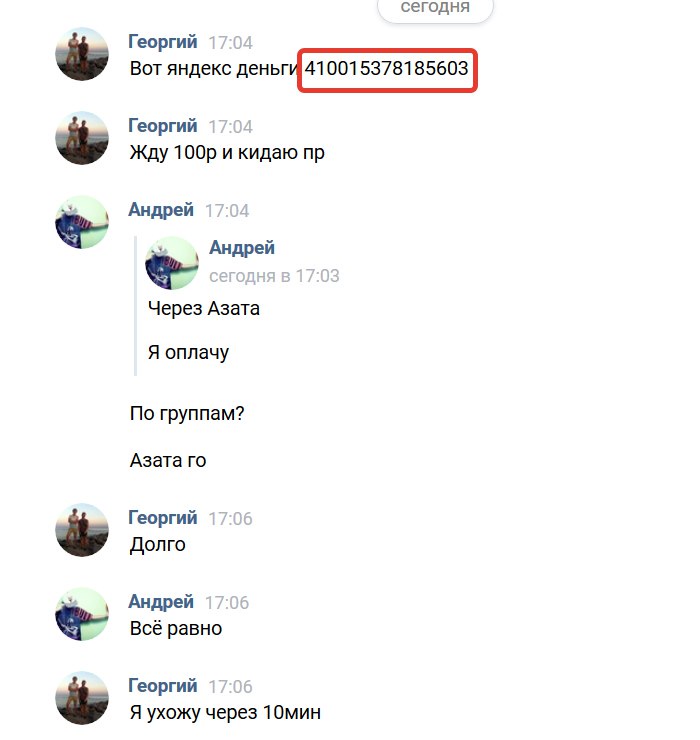This screenshot has height=740, width=700.
Task: Open the Георгий name link above "Жду 100р"
Action: coord(163,126)
